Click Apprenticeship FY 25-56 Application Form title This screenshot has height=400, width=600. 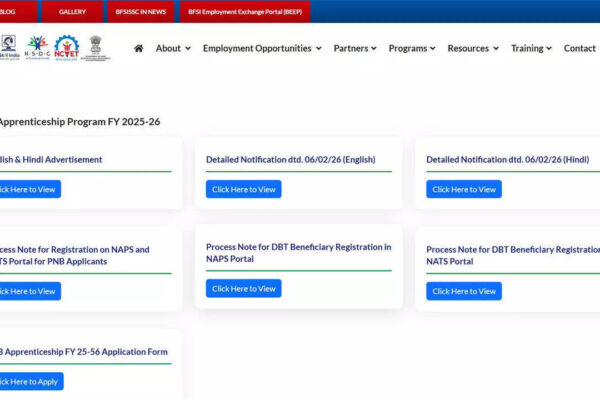tap(83, 351)
